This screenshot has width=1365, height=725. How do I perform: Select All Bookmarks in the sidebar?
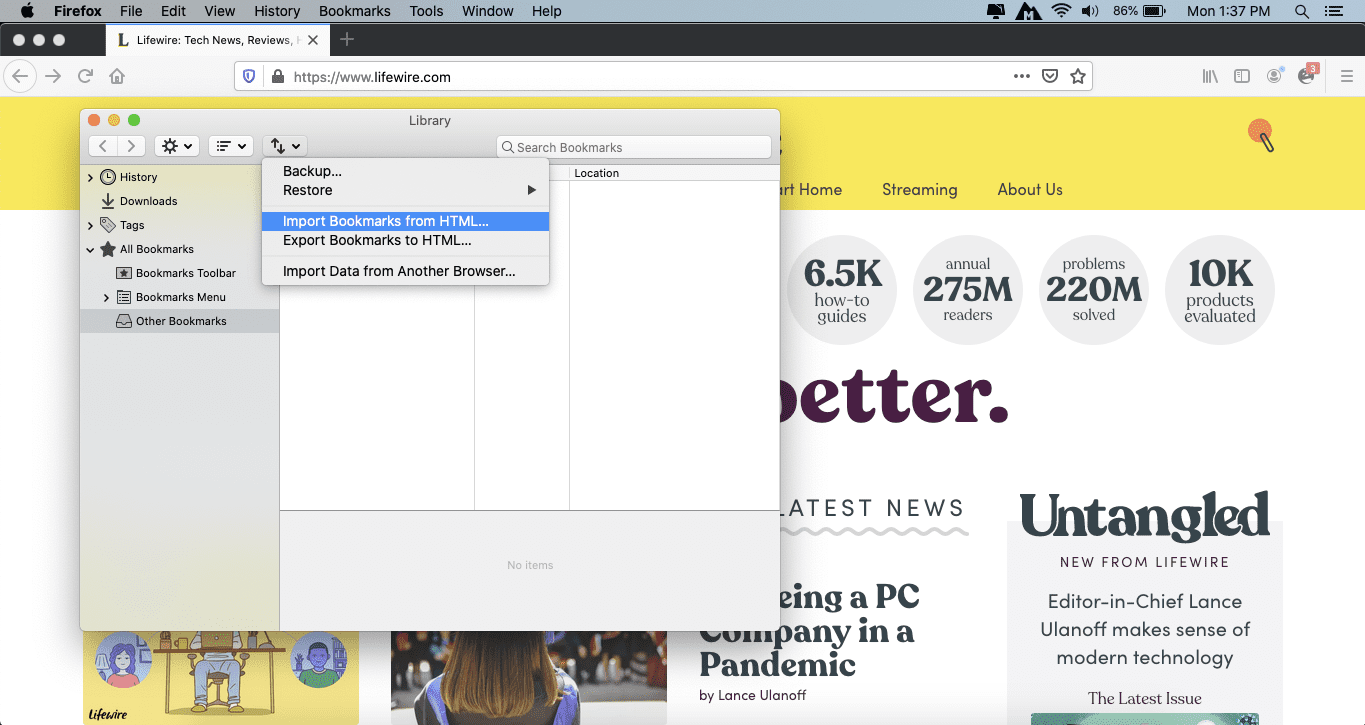tap(157, 249)
